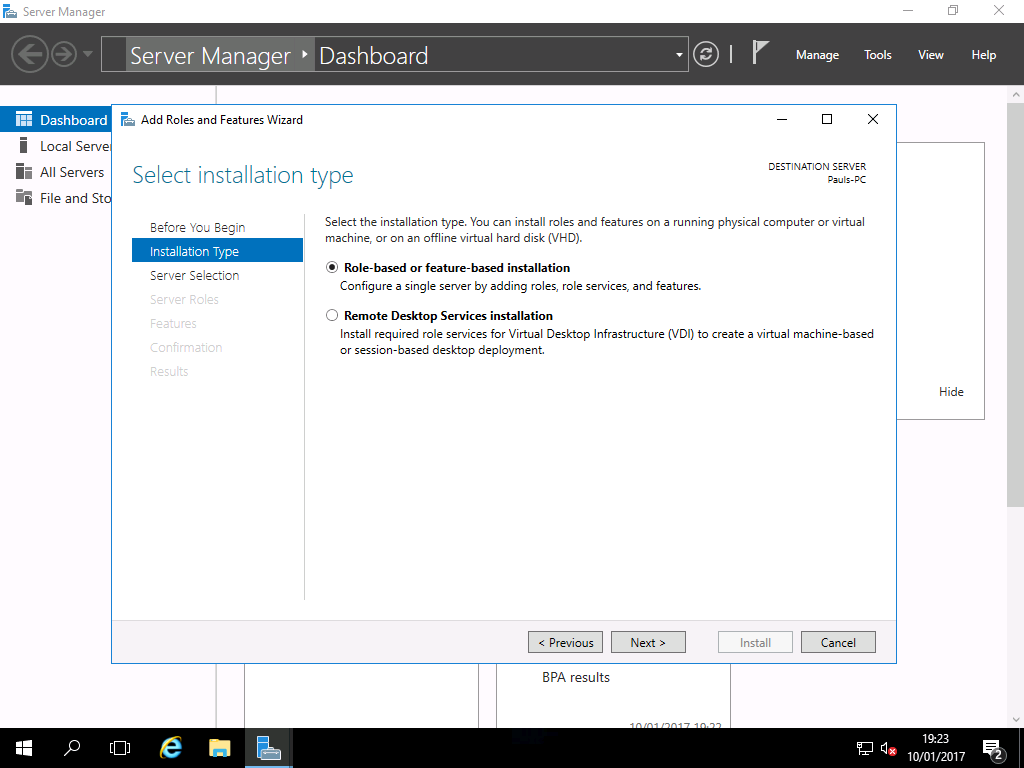Open Task View on the taskbar
This screenshot has width=1024, height=768.
[120, 748]
